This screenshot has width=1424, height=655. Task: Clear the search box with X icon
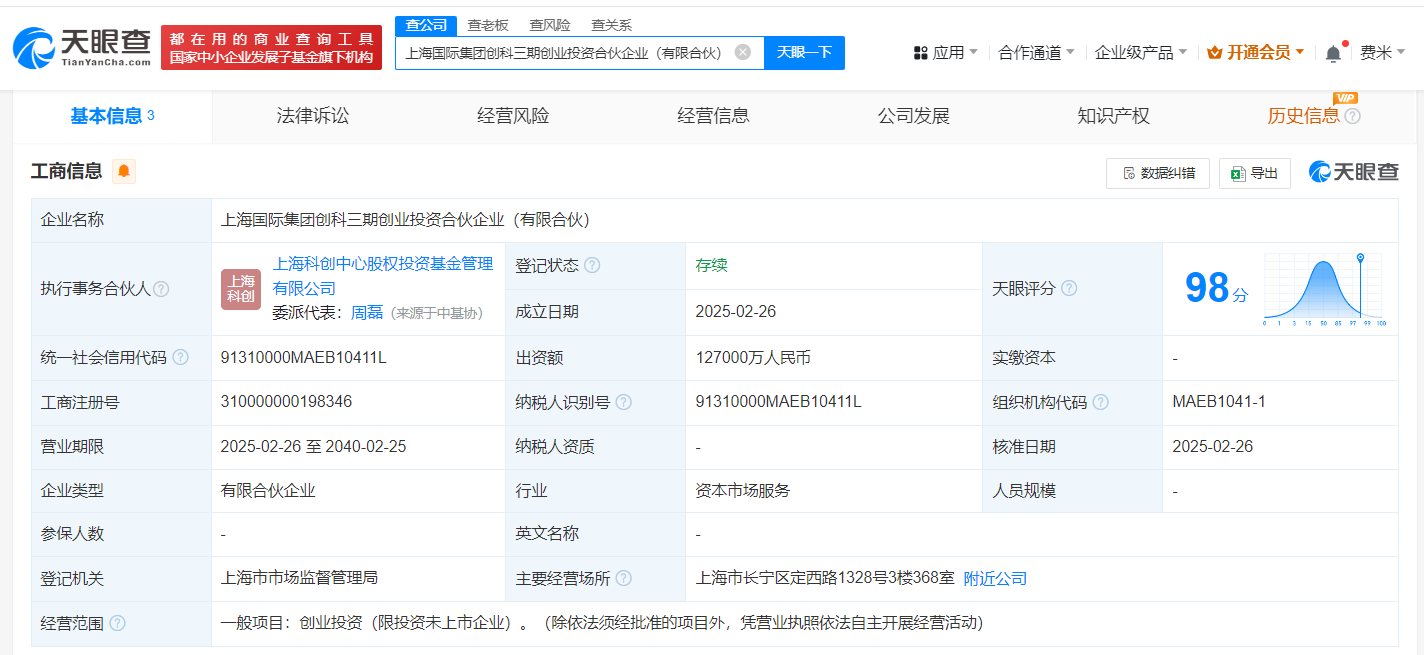point(742,52)
